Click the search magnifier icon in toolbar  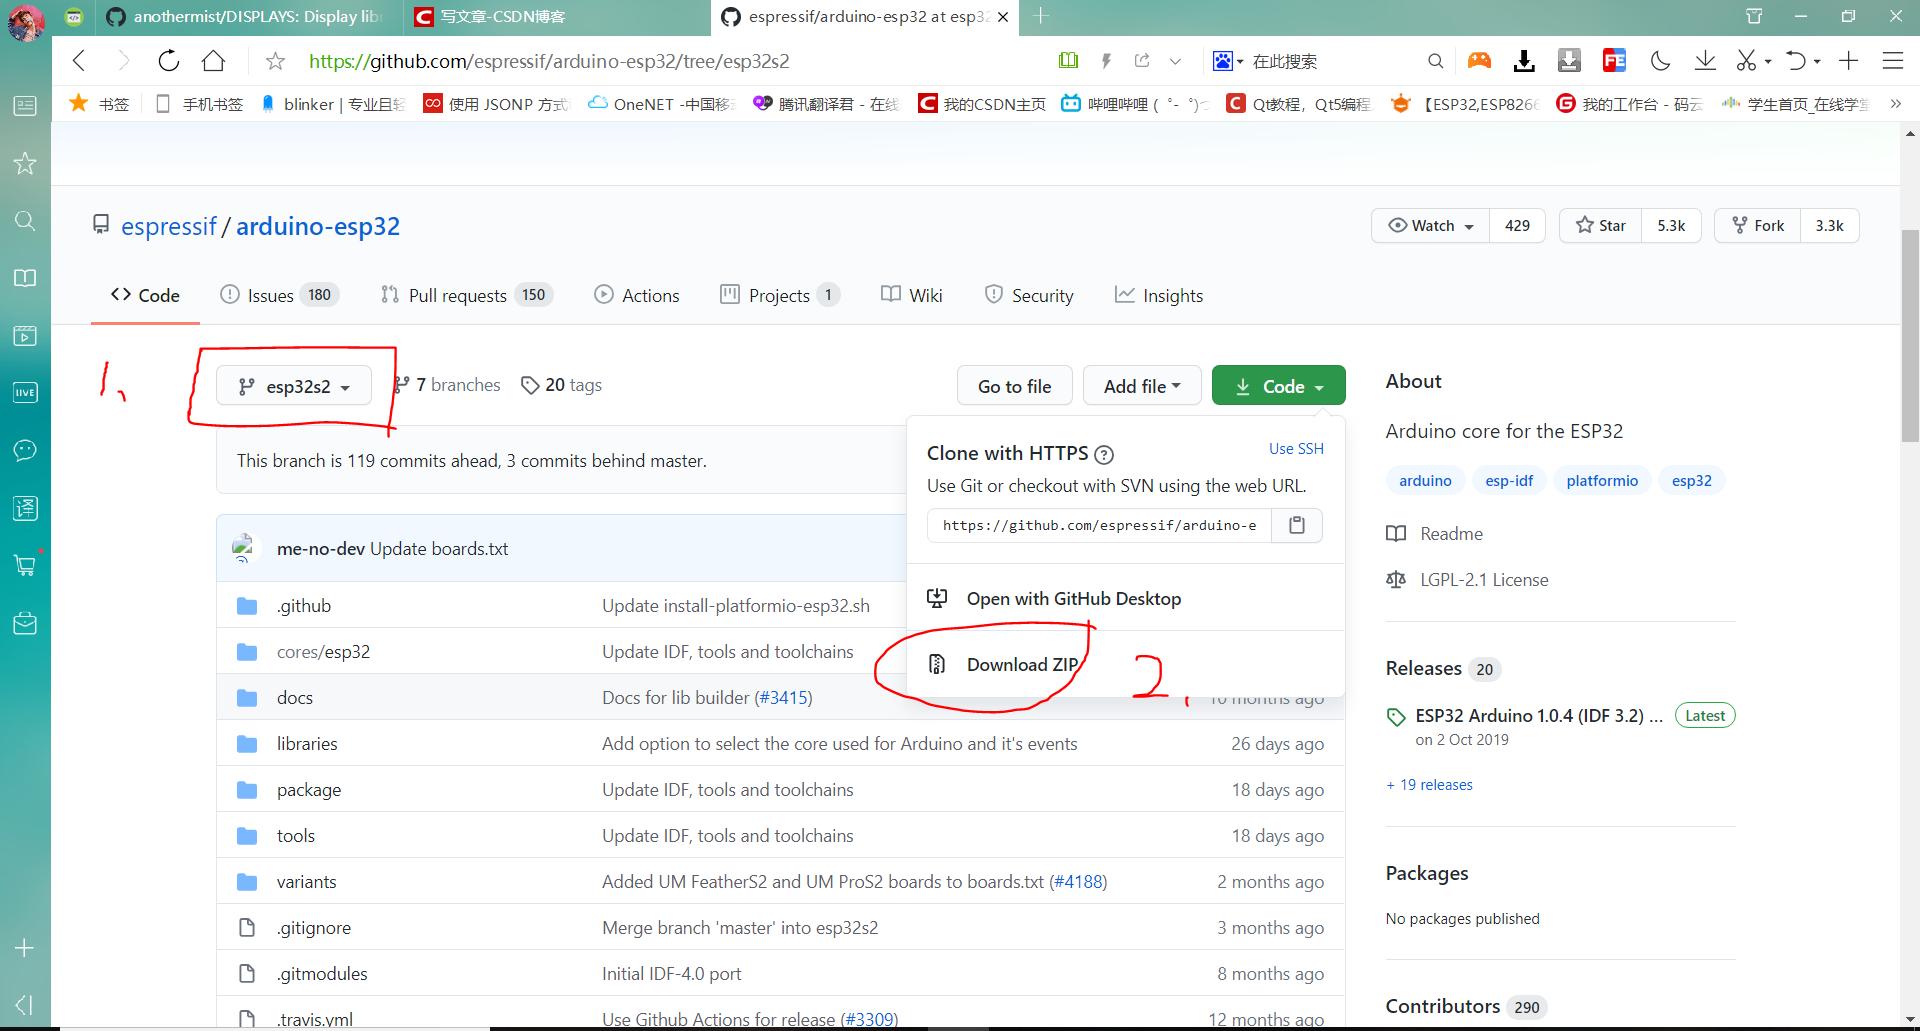(x=1435, y=61)
